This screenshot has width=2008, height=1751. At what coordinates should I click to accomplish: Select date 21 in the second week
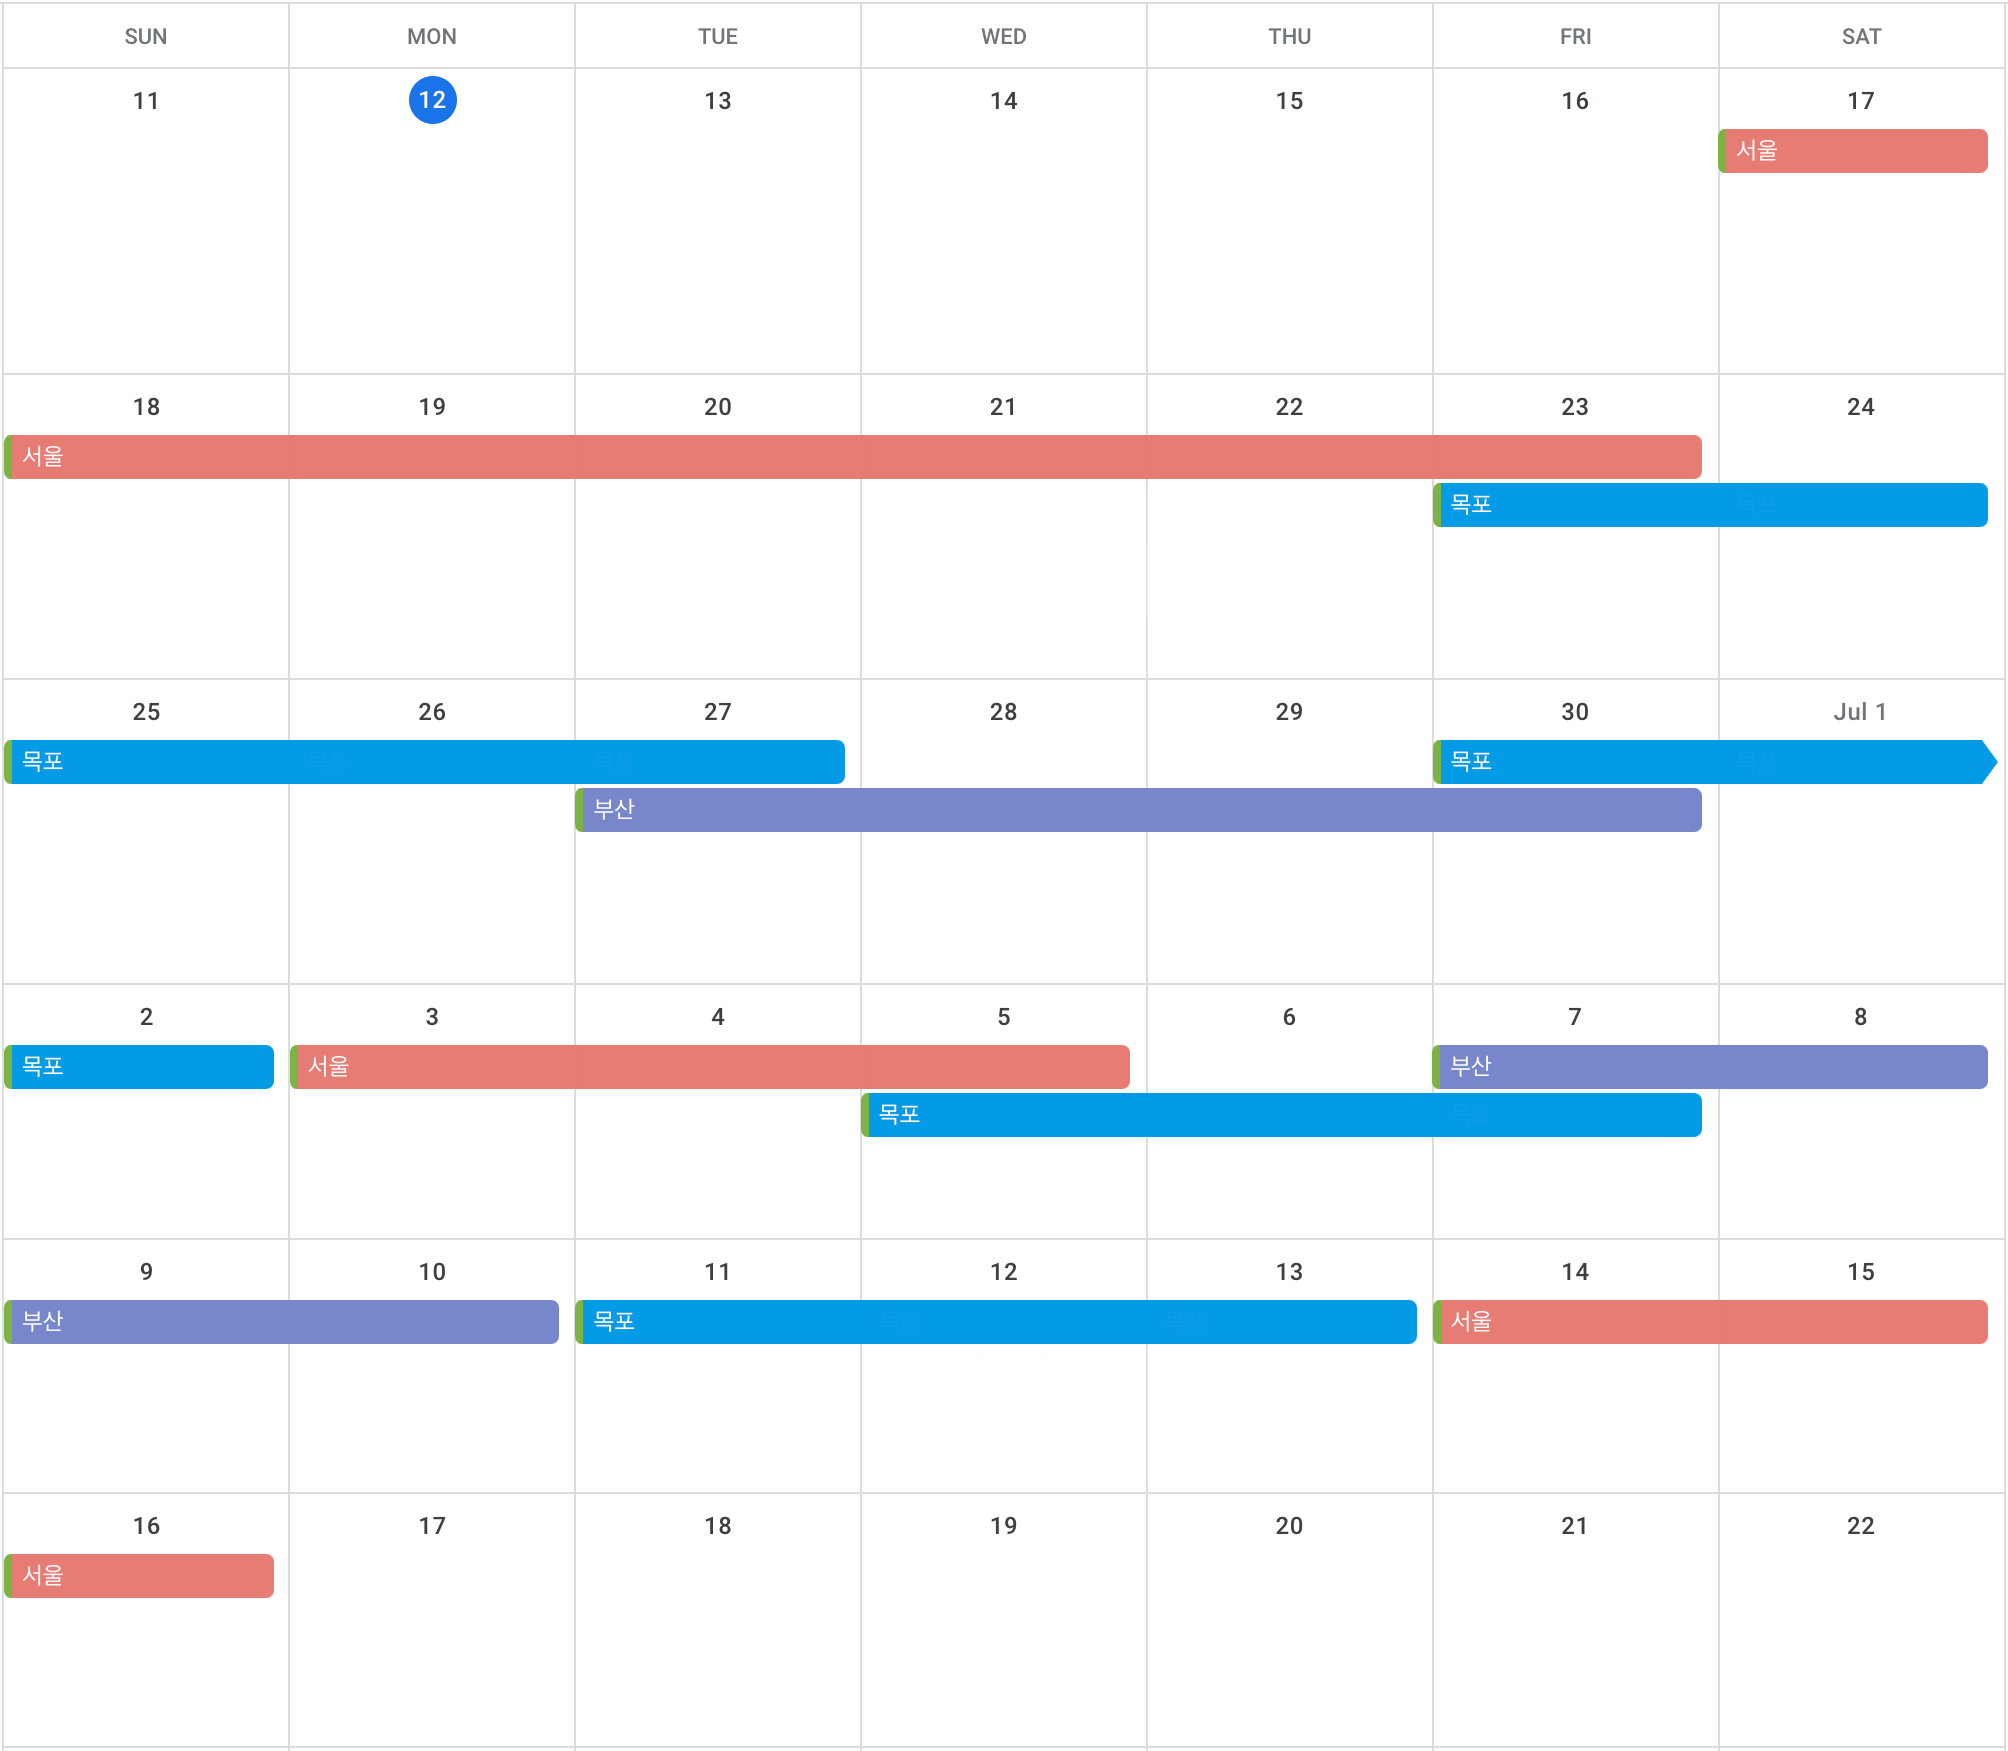click(1004, 407)
